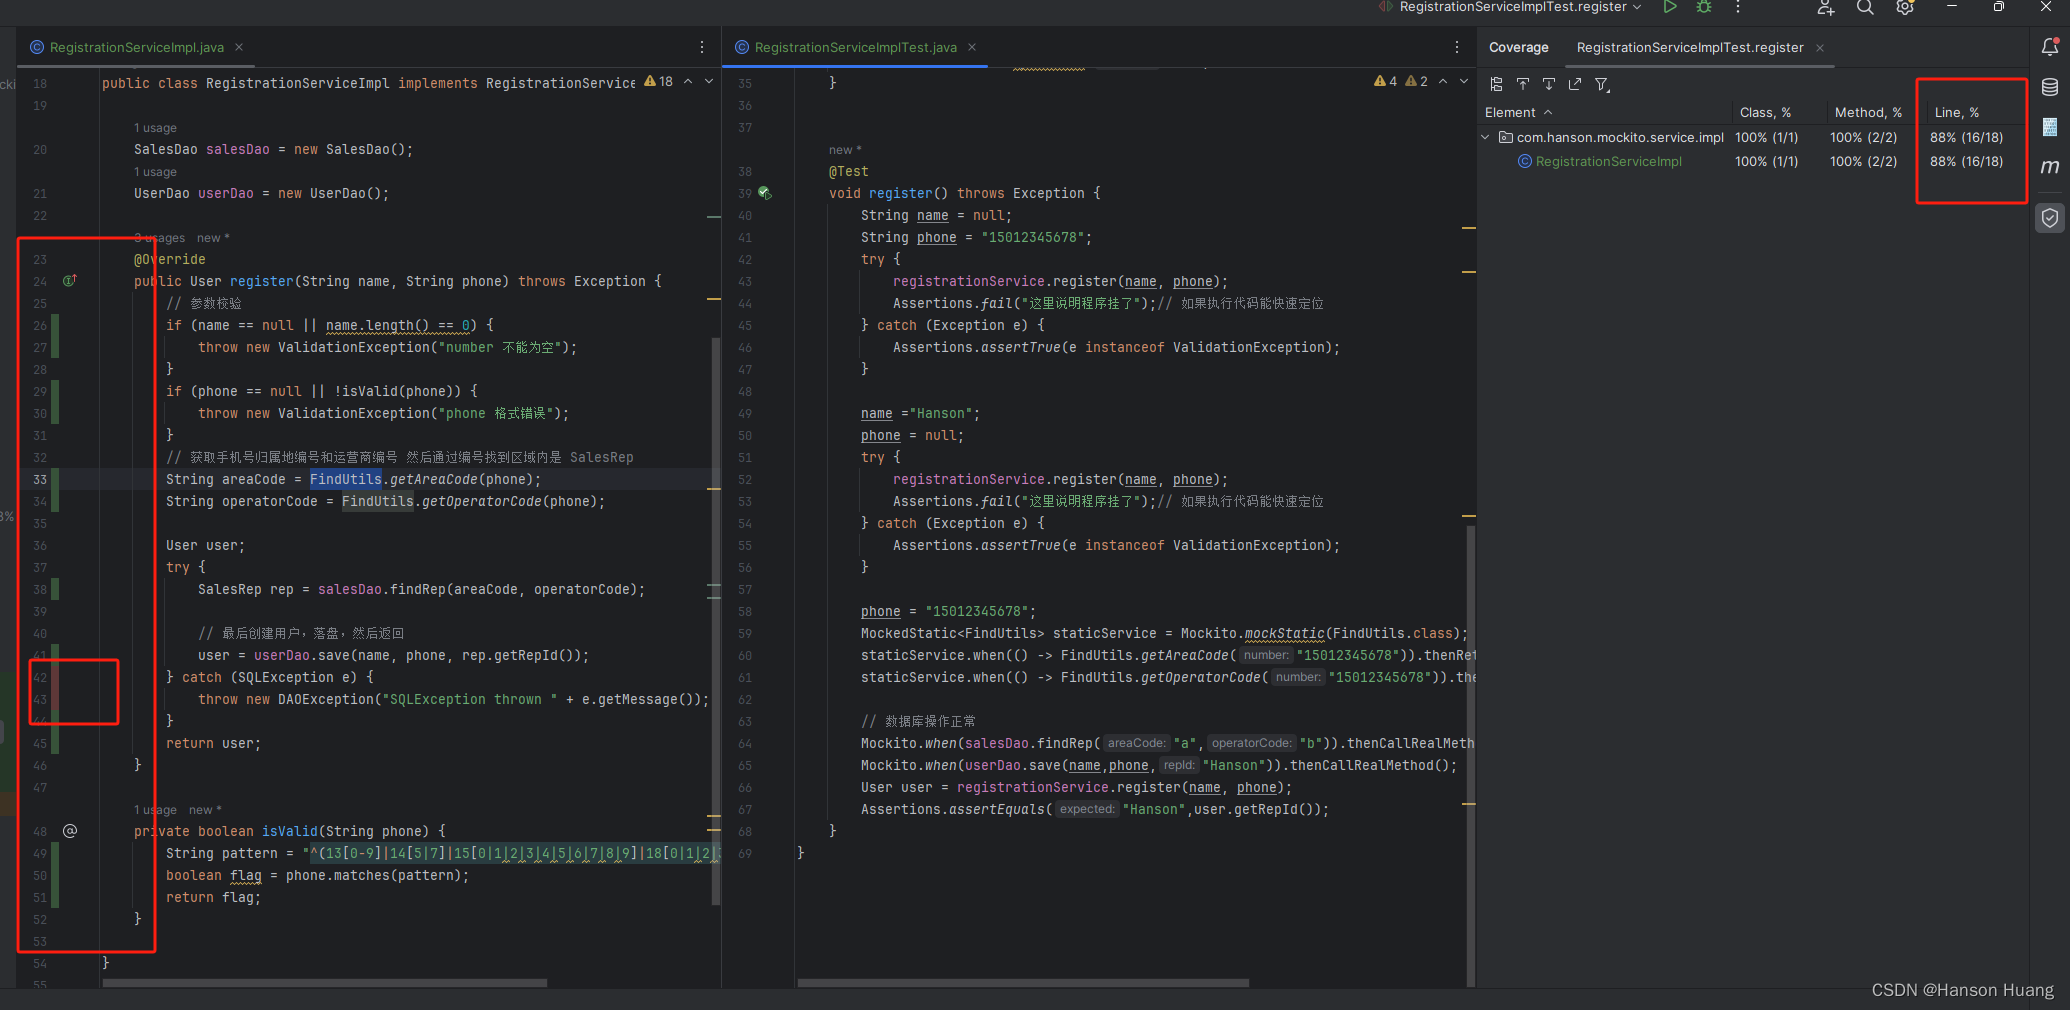The height and width of the screenshot is (1010, 2070).
Task: Click the @Test annotation on line 38
Action: 848,172
